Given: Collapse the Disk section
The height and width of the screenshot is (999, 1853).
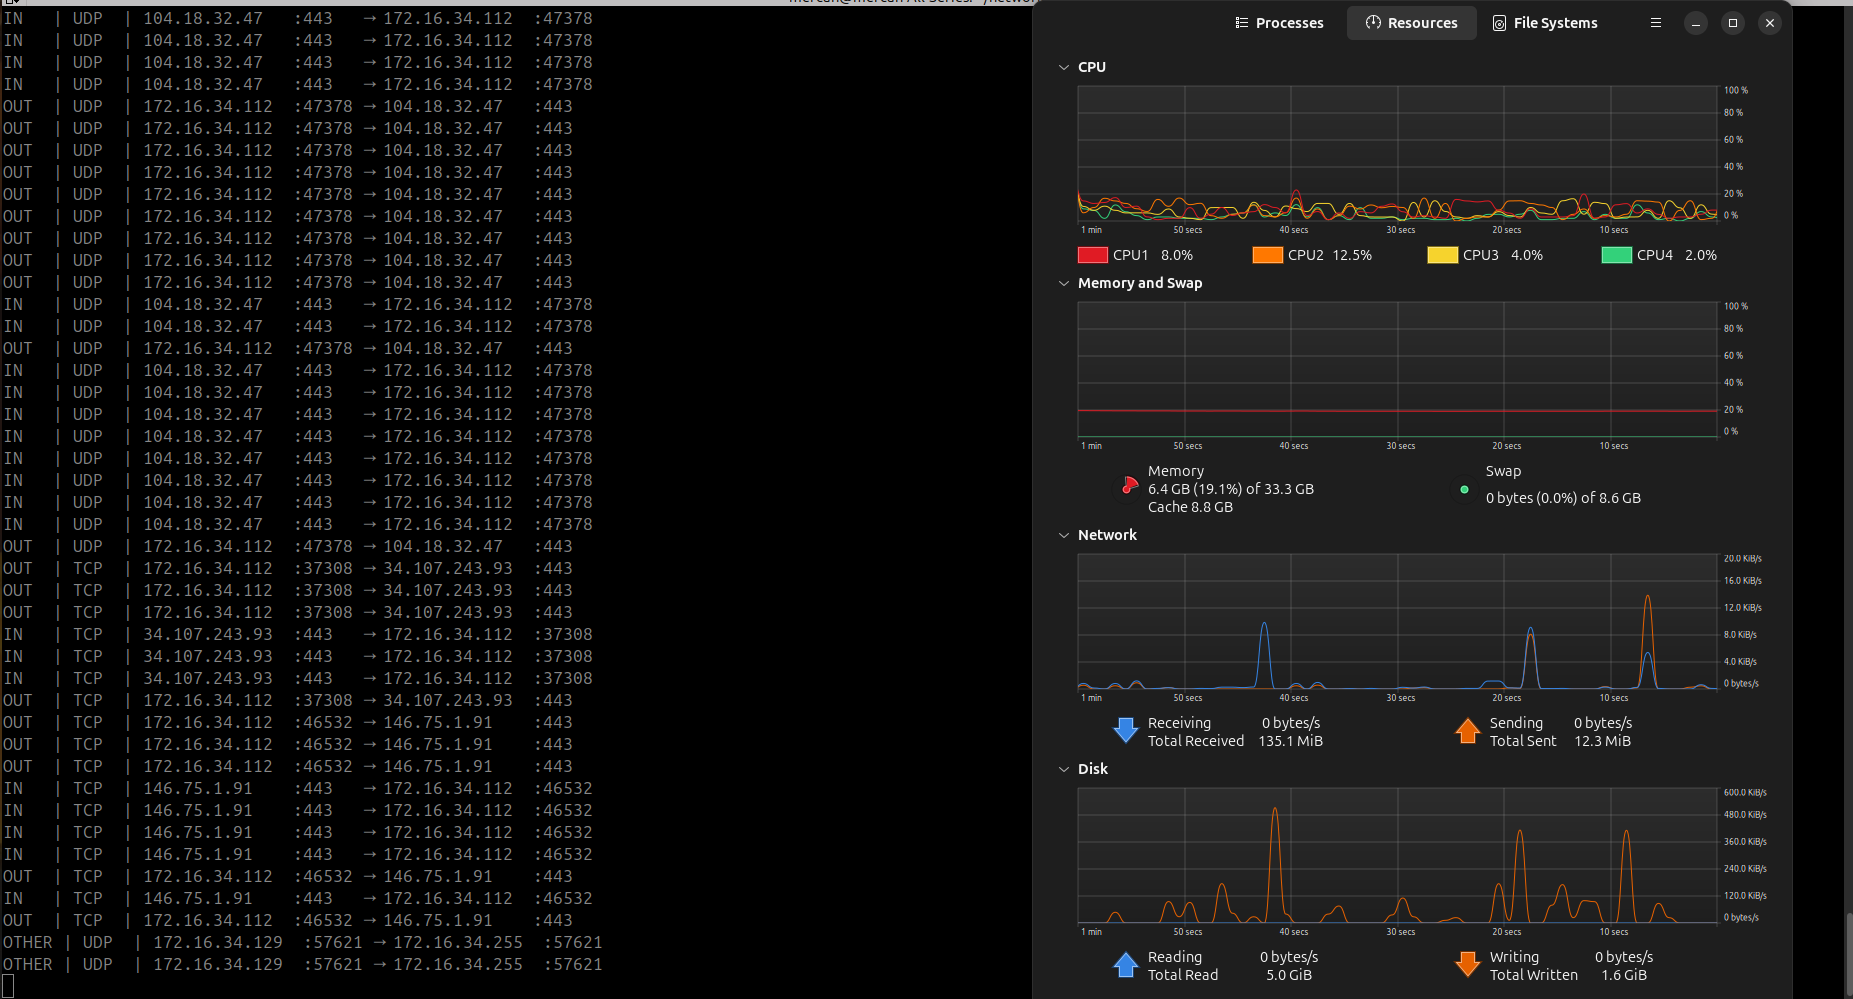Looking at the screenshot, I should (x=1064, y=770).
